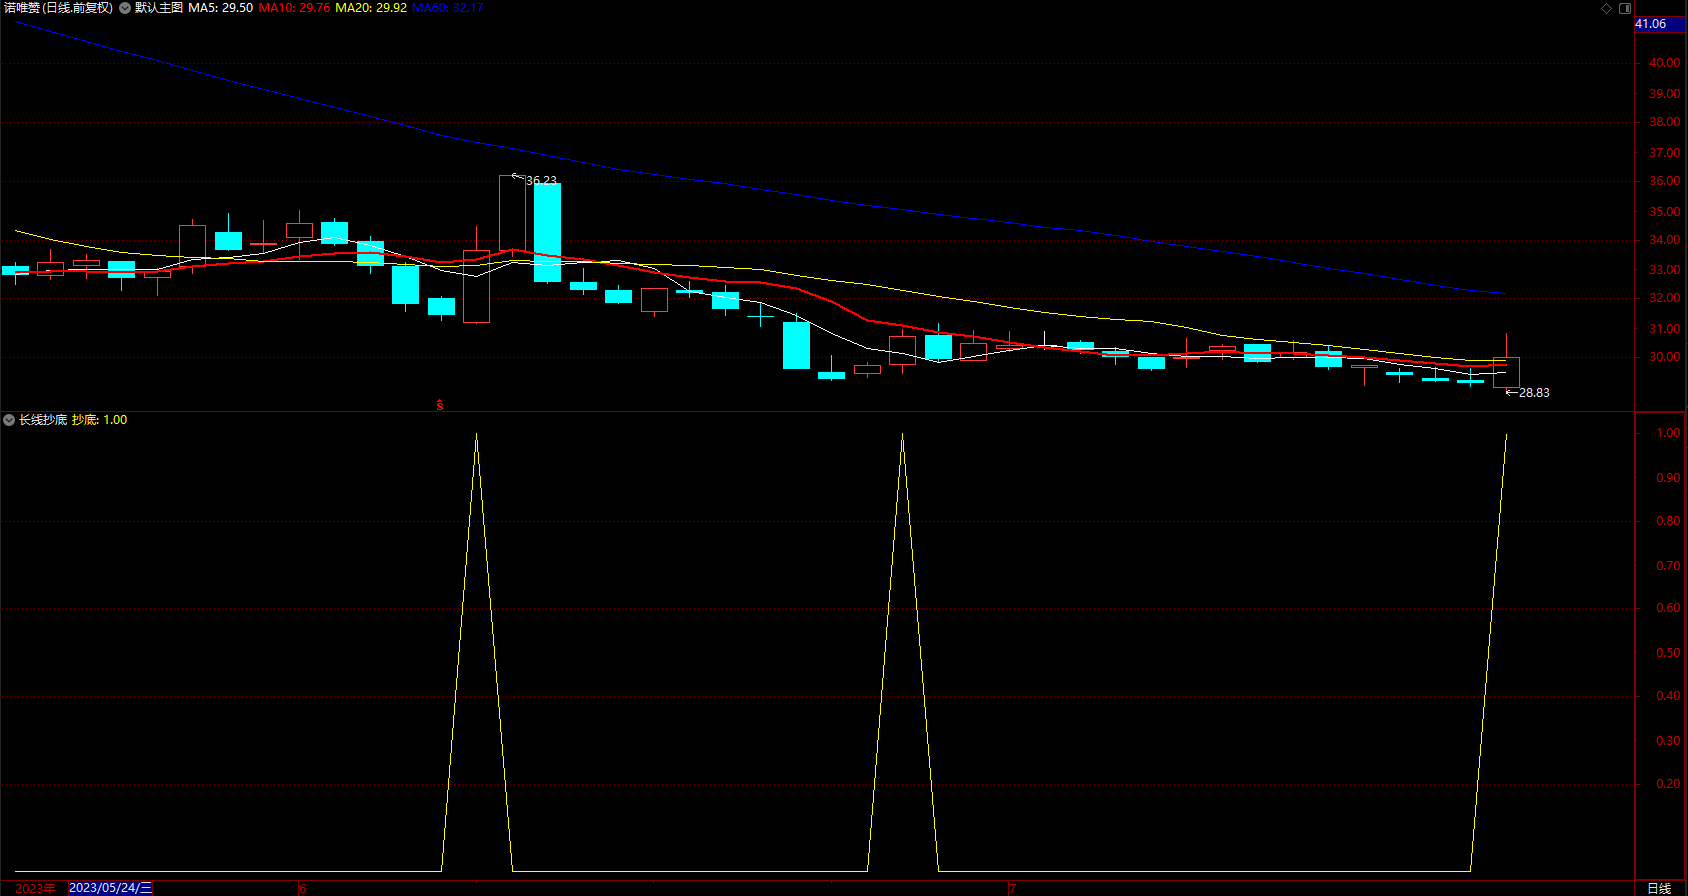Click the 长线抄底 indicator name
This screenshot has width=1688, height=896.
pos(43,420)
